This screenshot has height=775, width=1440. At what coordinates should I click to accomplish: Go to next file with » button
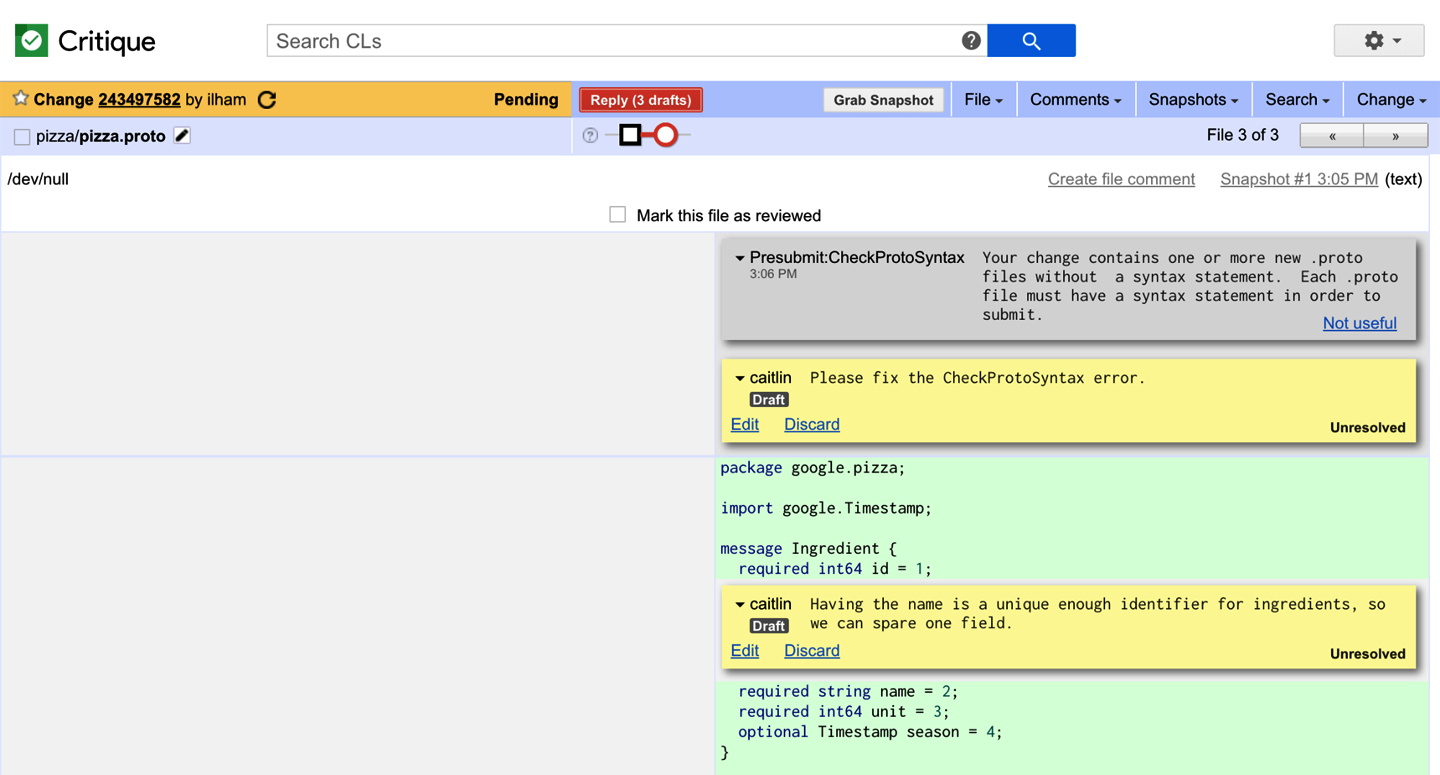point(1395,136)
